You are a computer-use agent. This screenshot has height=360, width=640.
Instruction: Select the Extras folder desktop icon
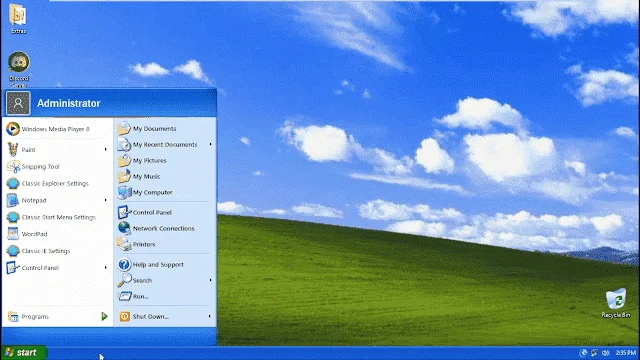coord(18,15)
